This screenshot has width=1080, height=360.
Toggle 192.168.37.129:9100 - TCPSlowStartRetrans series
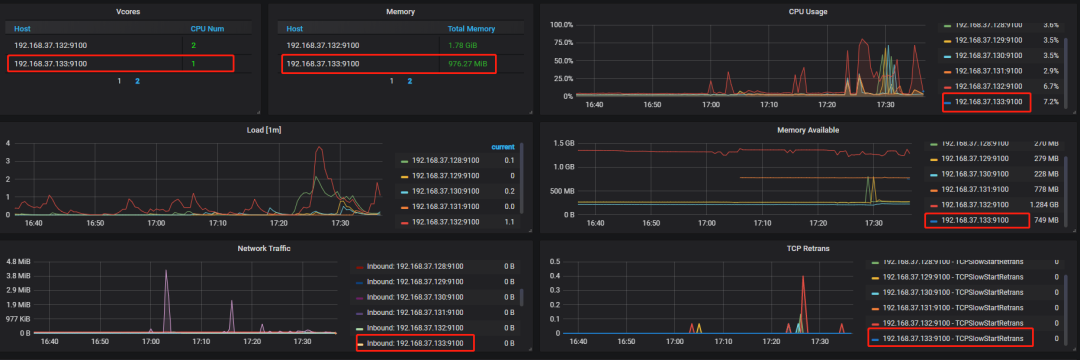[953, 277]
